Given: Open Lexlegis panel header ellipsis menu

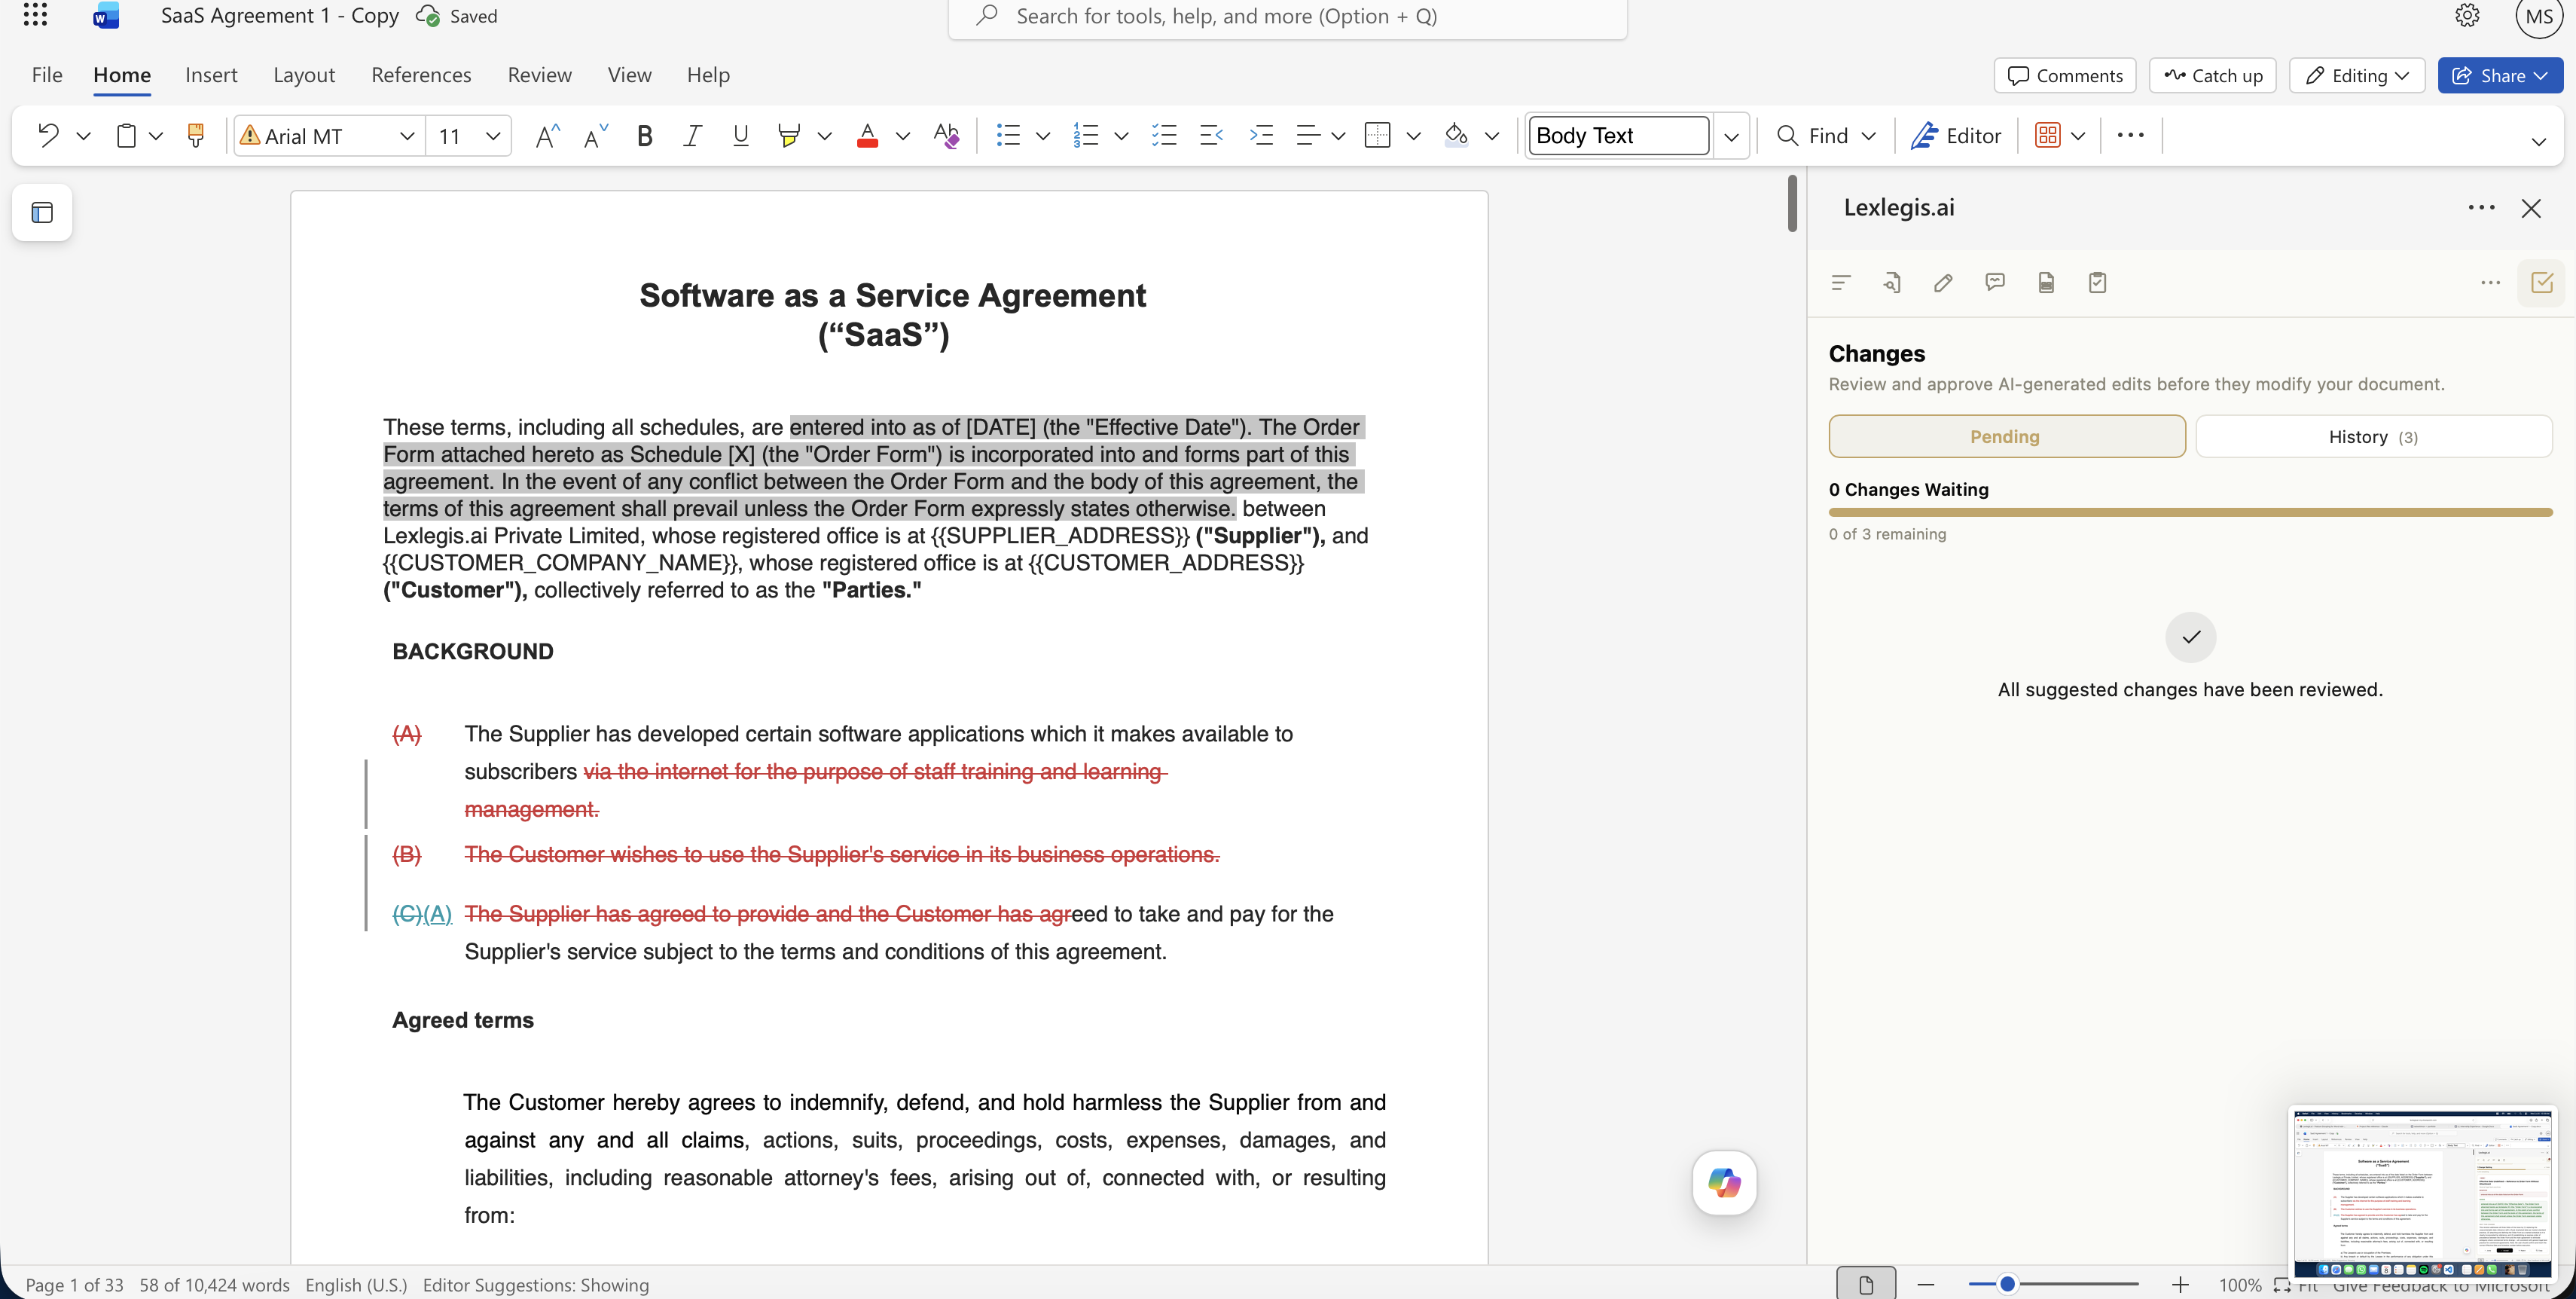Looking at the screenshot, I should click(x=2481, y=208).
